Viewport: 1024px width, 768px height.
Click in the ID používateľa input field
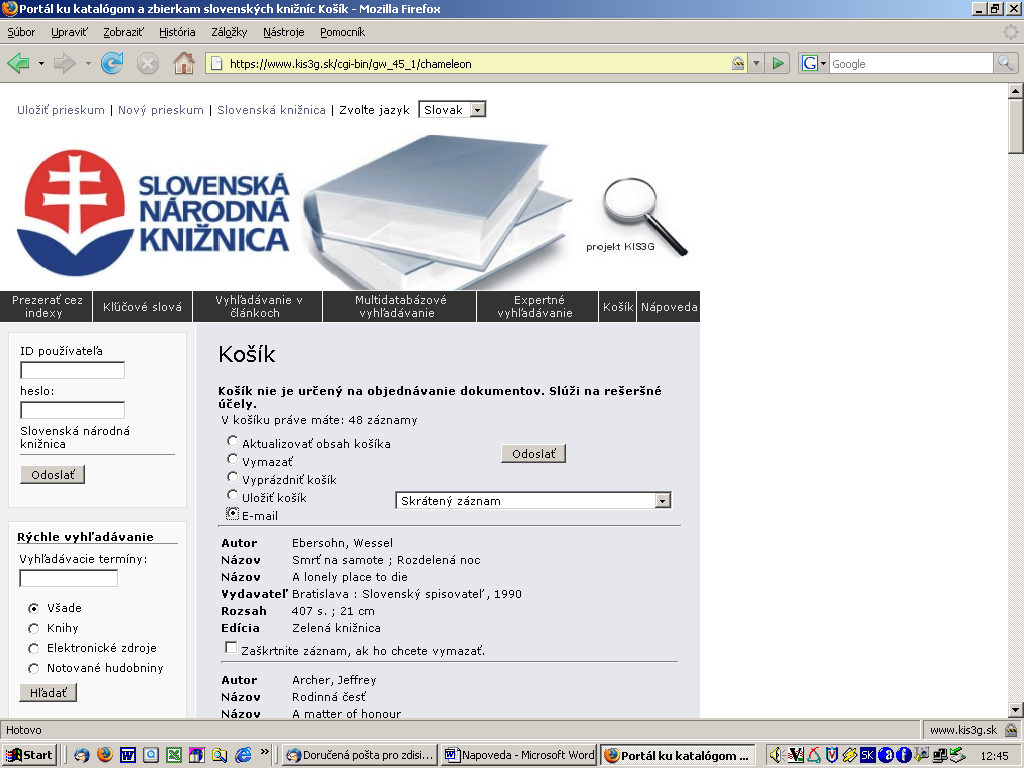point(72,370)
